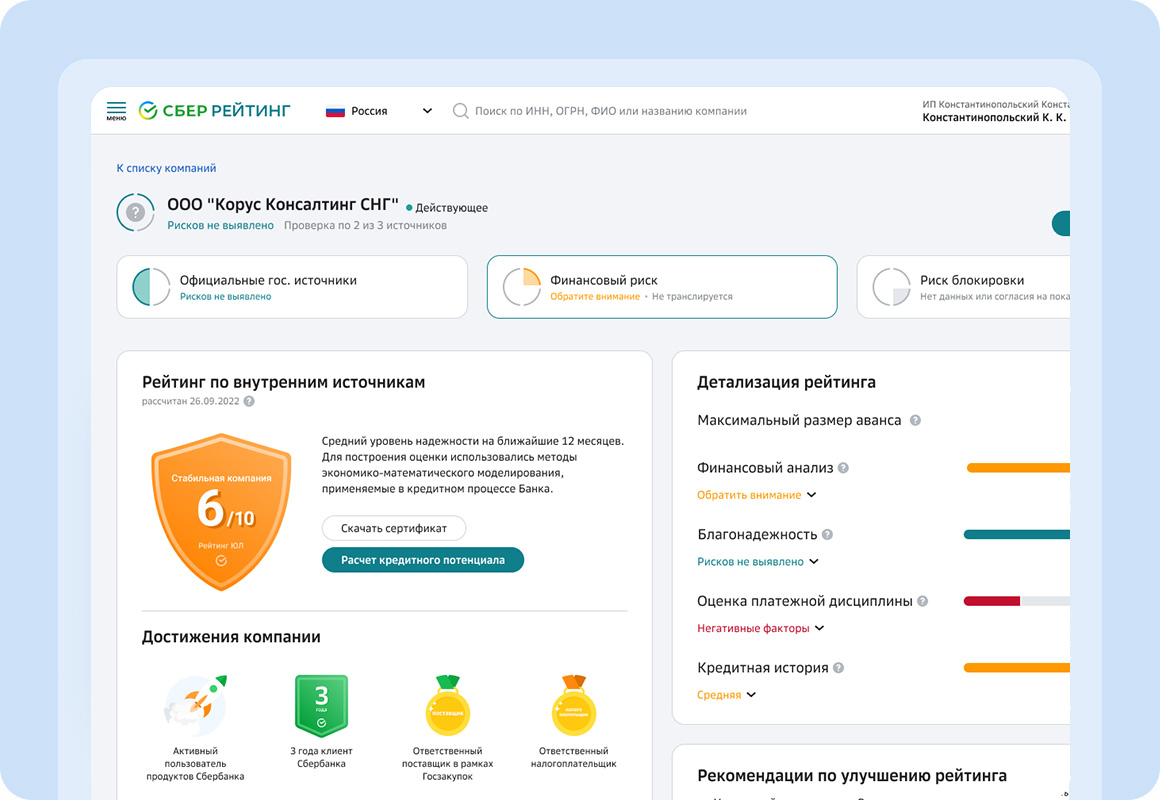Expand Негативные факторы details
Viewport: 1160px width, 800px height.
coord(761,628)
